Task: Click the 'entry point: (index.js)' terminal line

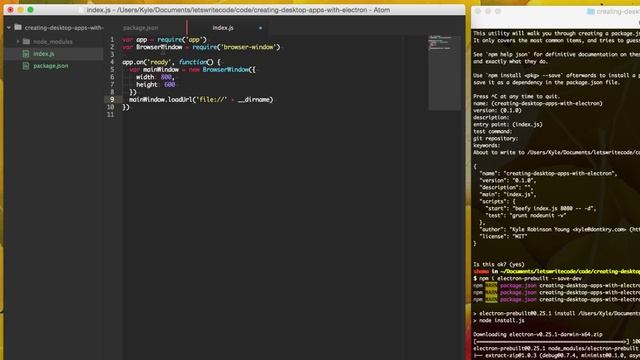Action: point(508,124)
